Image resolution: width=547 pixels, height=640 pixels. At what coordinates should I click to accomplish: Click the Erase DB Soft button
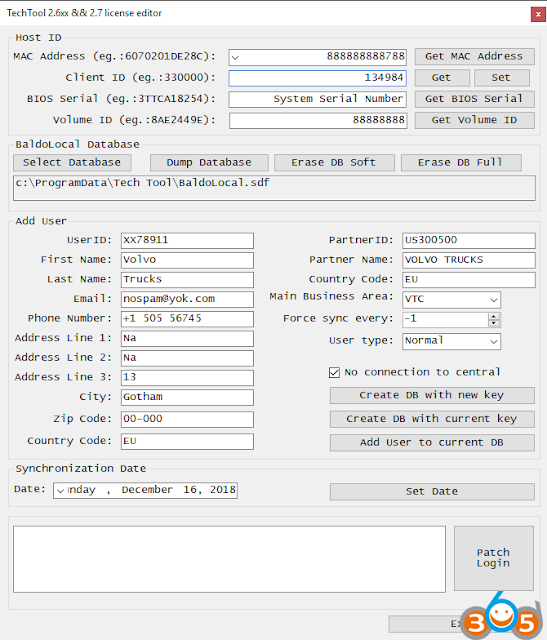[x=334, y=162]
